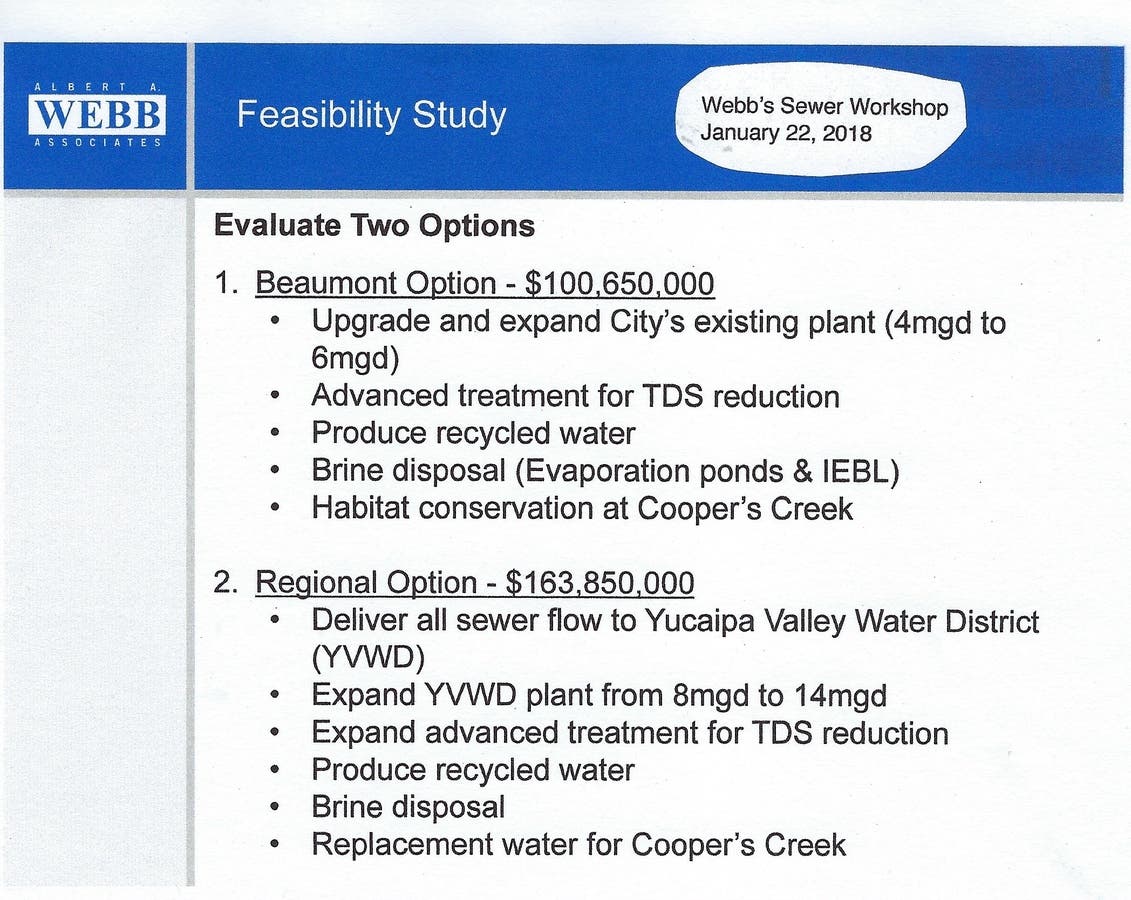Click the Albert A. Webb Associates logo
Image resolution: width=1131 pixels, height=900 pixels.
pos(97,116)
